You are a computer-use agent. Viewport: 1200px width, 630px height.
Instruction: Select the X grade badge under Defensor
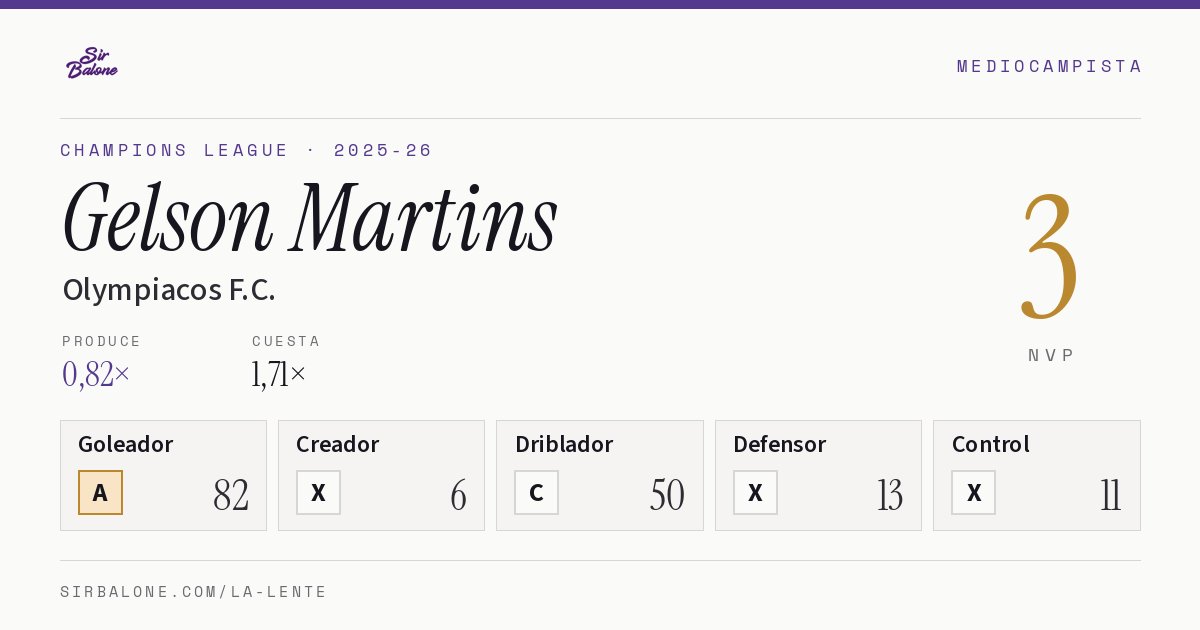[755, 493]
